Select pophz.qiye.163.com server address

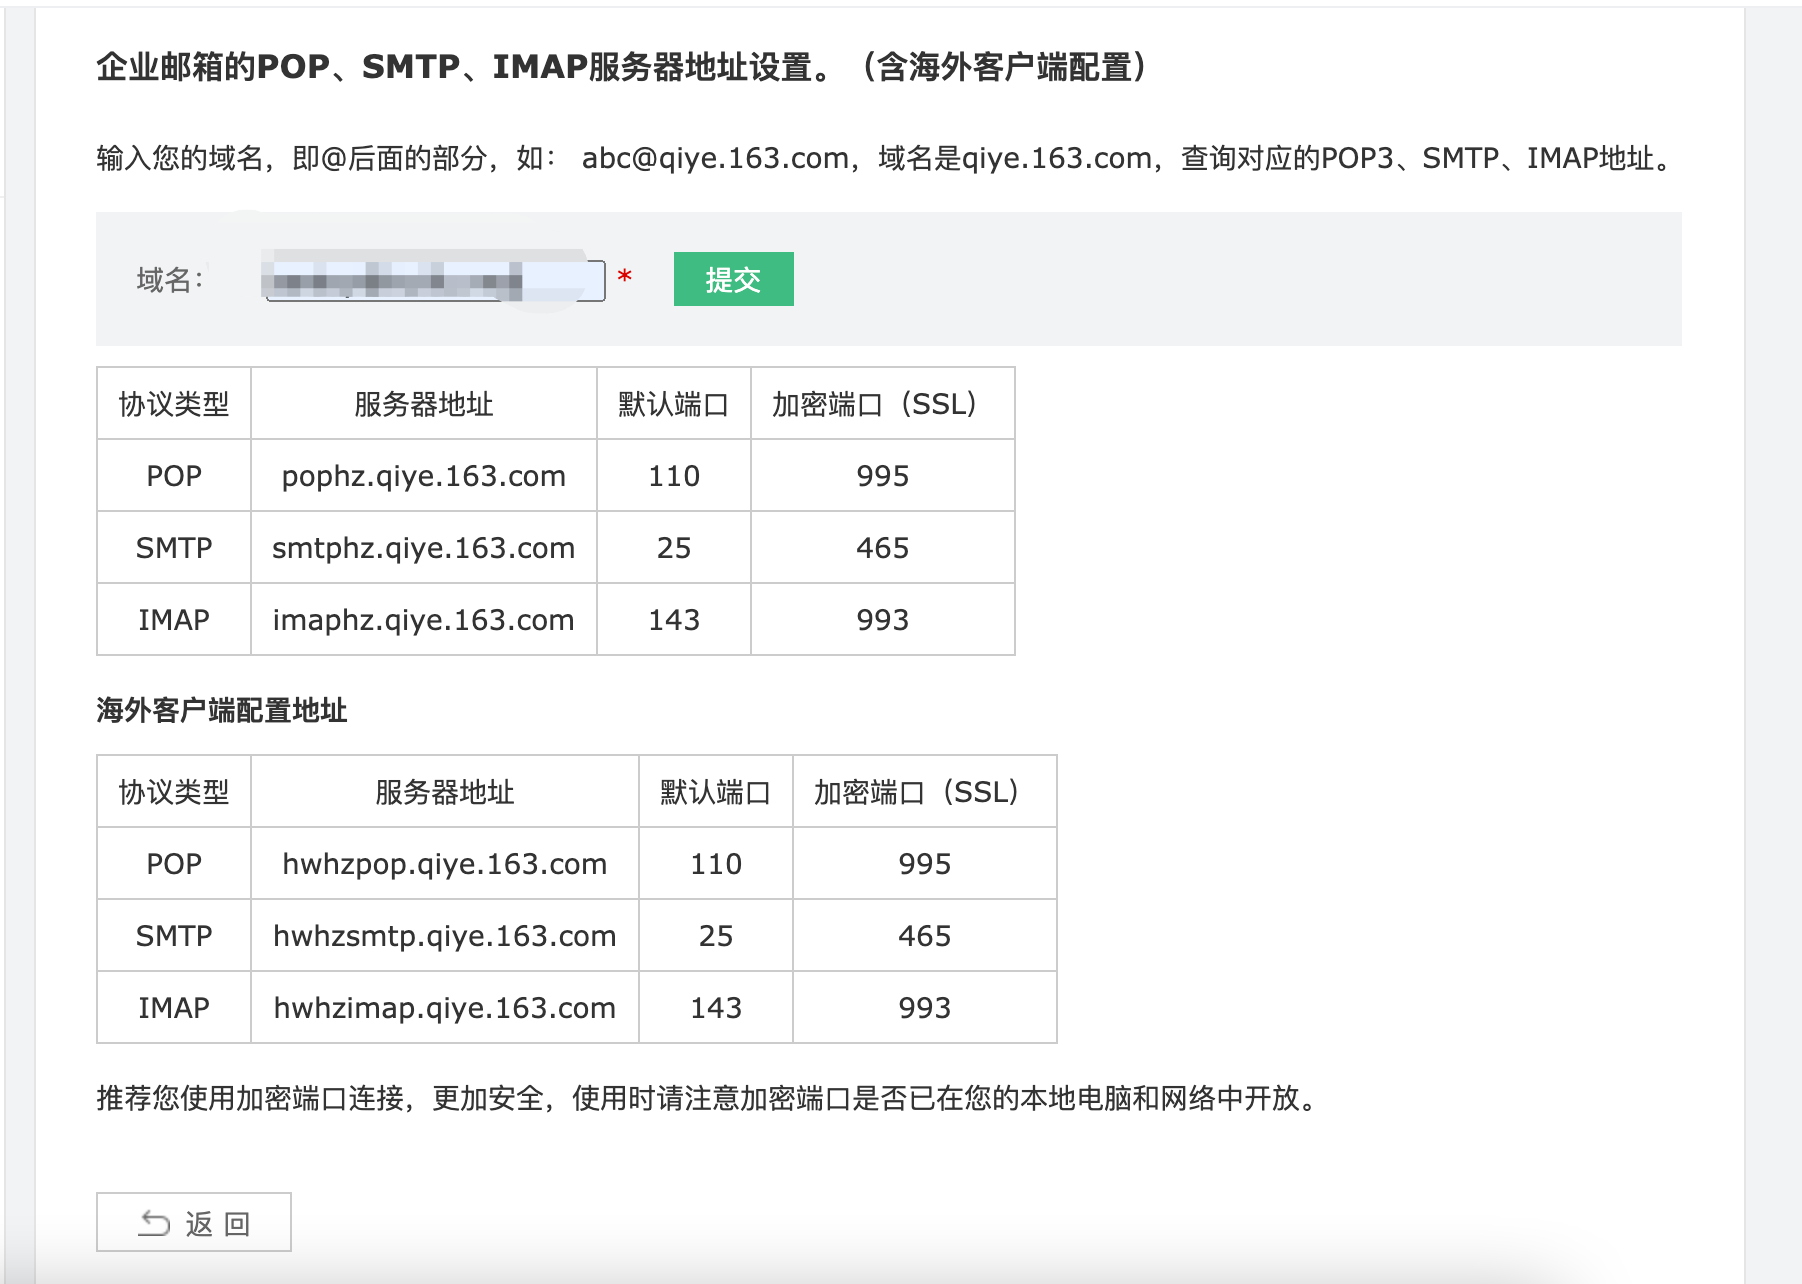[424, 476]
